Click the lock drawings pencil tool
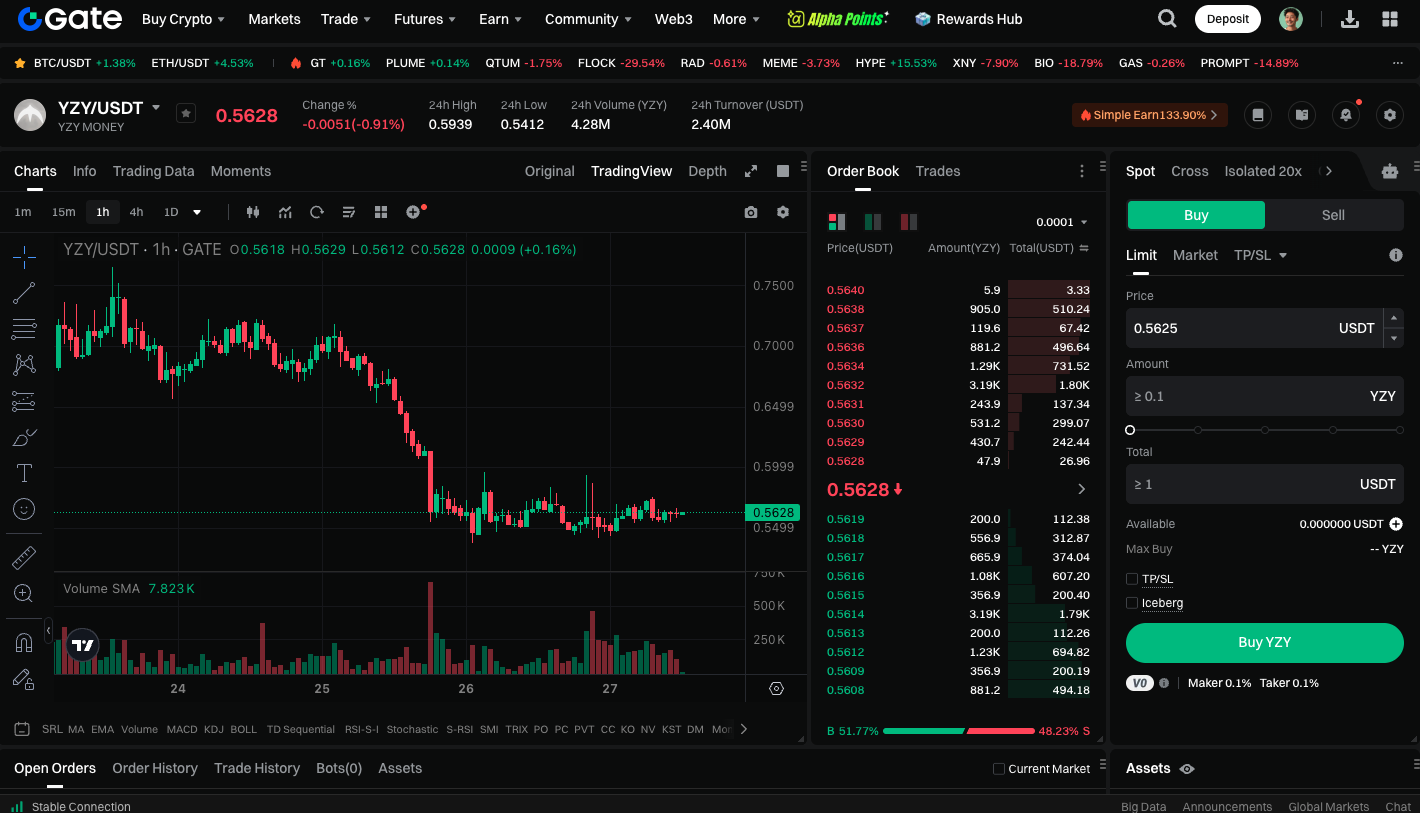This screenshot has width=1420, height=813. 24,678
